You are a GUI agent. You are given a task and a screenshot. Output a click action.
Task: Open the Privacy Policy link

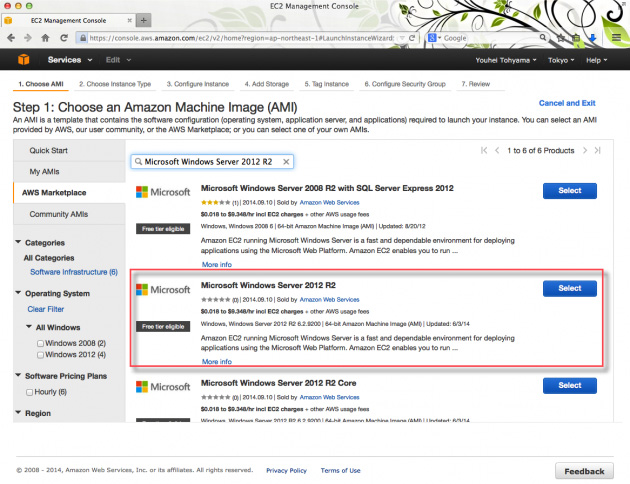click(286, 470)
